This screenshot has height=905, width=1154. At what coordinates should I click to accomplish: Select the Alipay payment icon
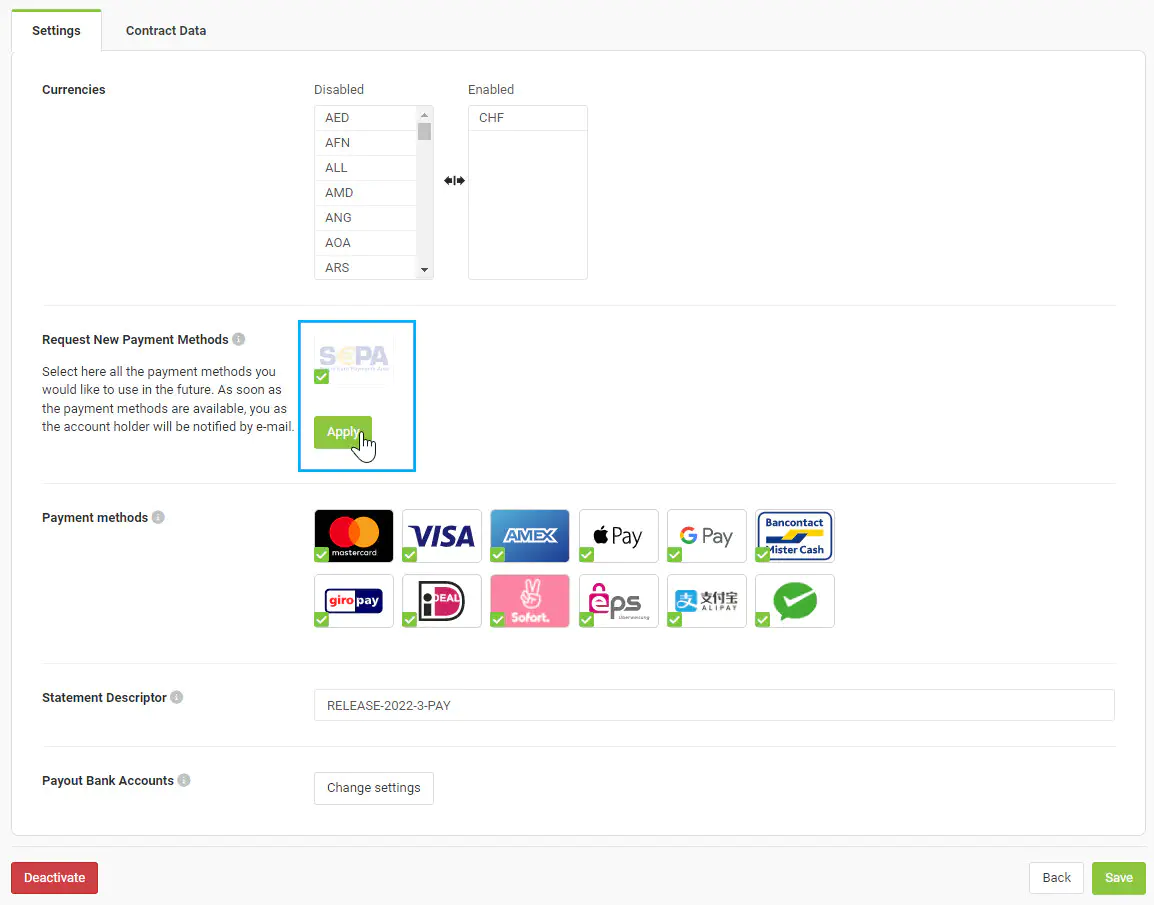click(x=706, y=600)
